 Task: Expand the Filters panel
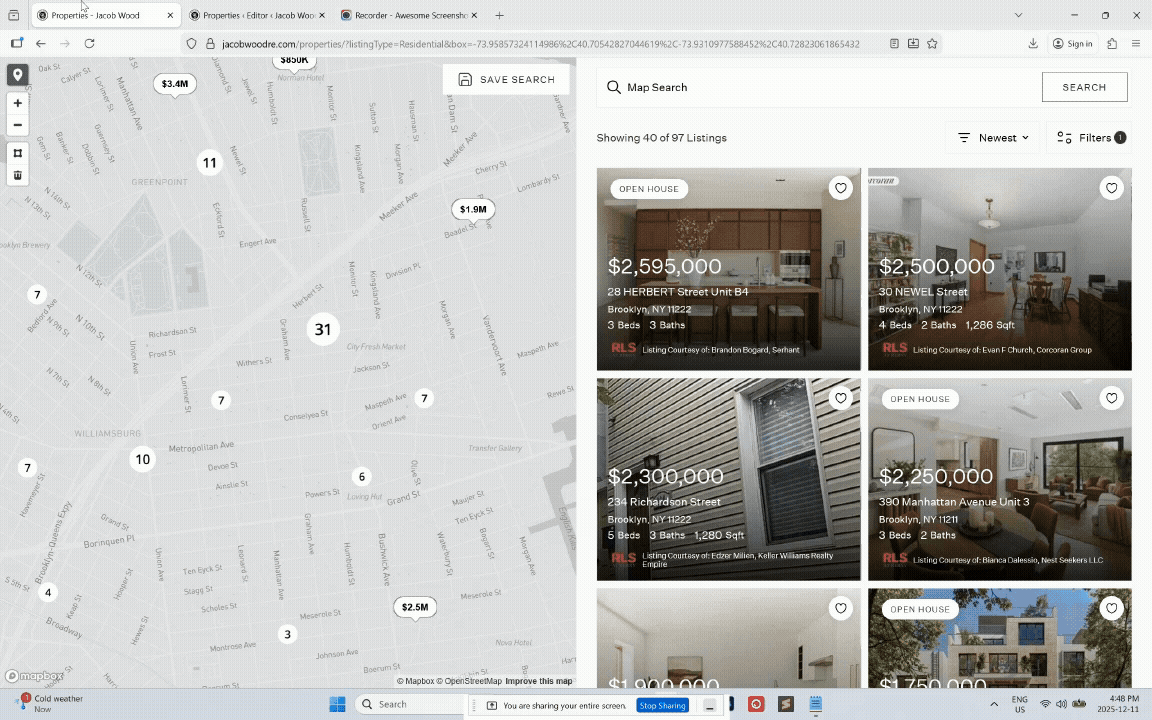pos(1091,138)
